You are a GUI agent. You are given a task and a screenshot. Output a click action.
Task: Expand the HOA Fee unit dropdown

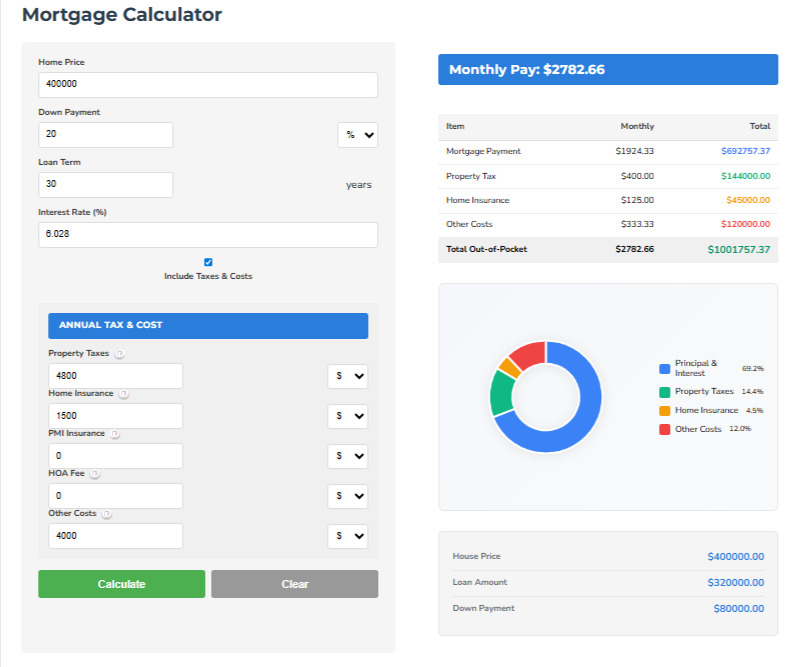click(x=347, y=496)
